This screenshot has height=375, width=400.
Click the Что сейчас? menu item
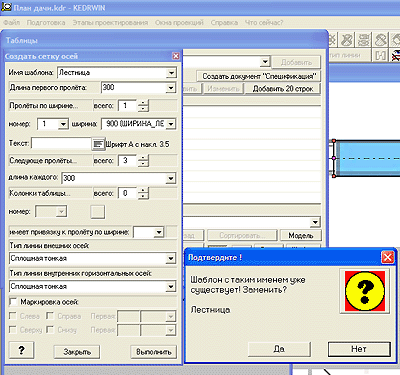(x=264, y=23)
